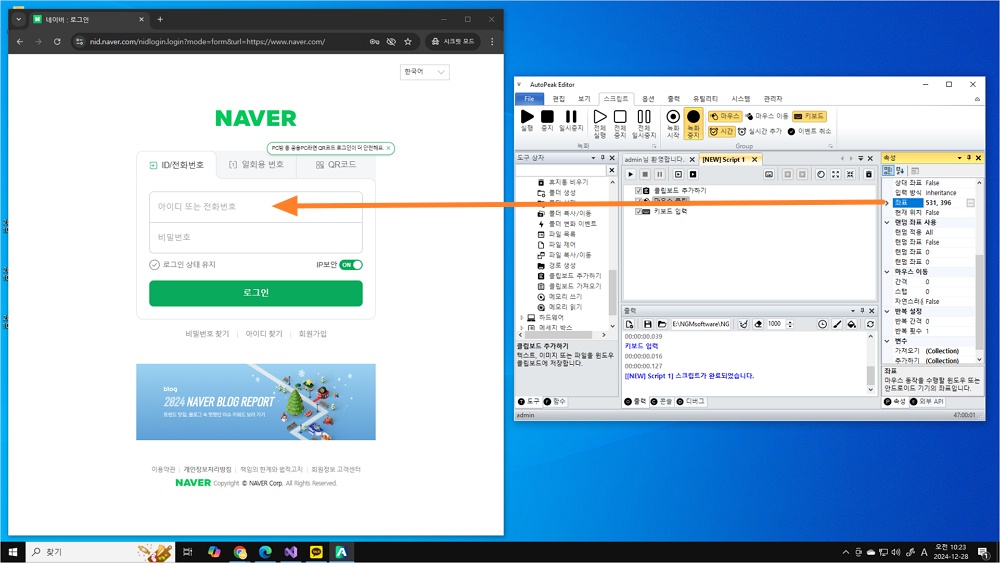Expand the 좌표 property row arrow
1000x563 pixels.
[x=887, y=203]
